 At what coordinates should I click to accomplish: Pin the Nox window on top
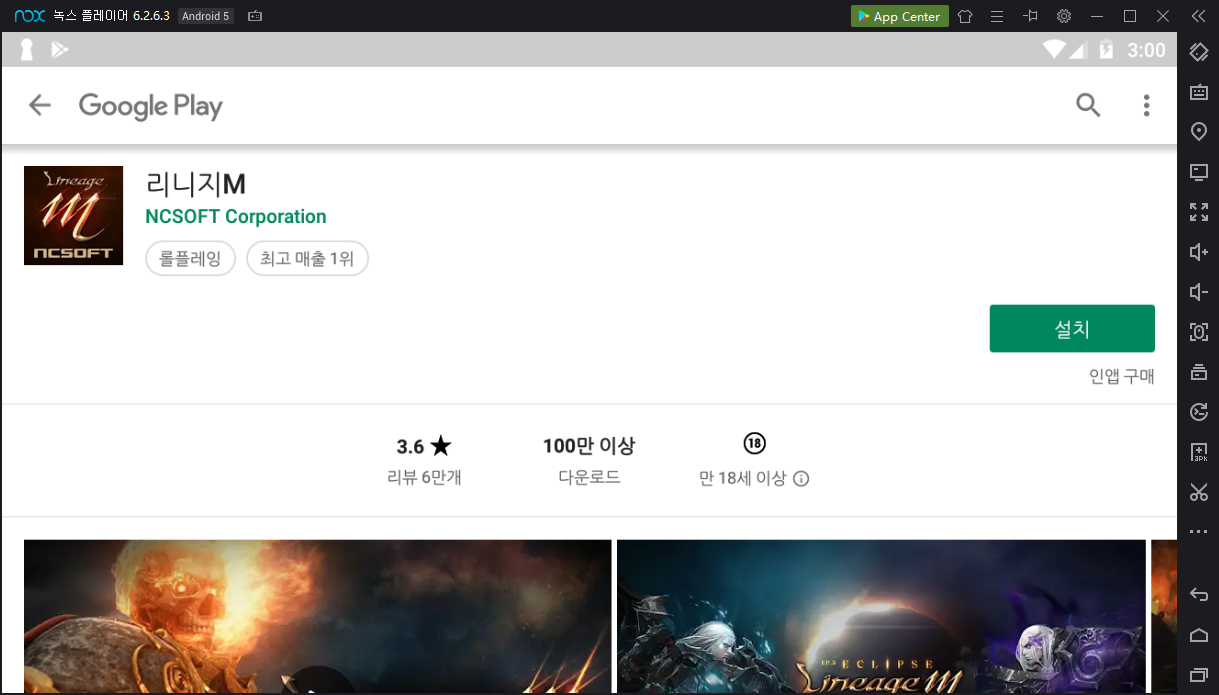click(x=1031, y=16)
